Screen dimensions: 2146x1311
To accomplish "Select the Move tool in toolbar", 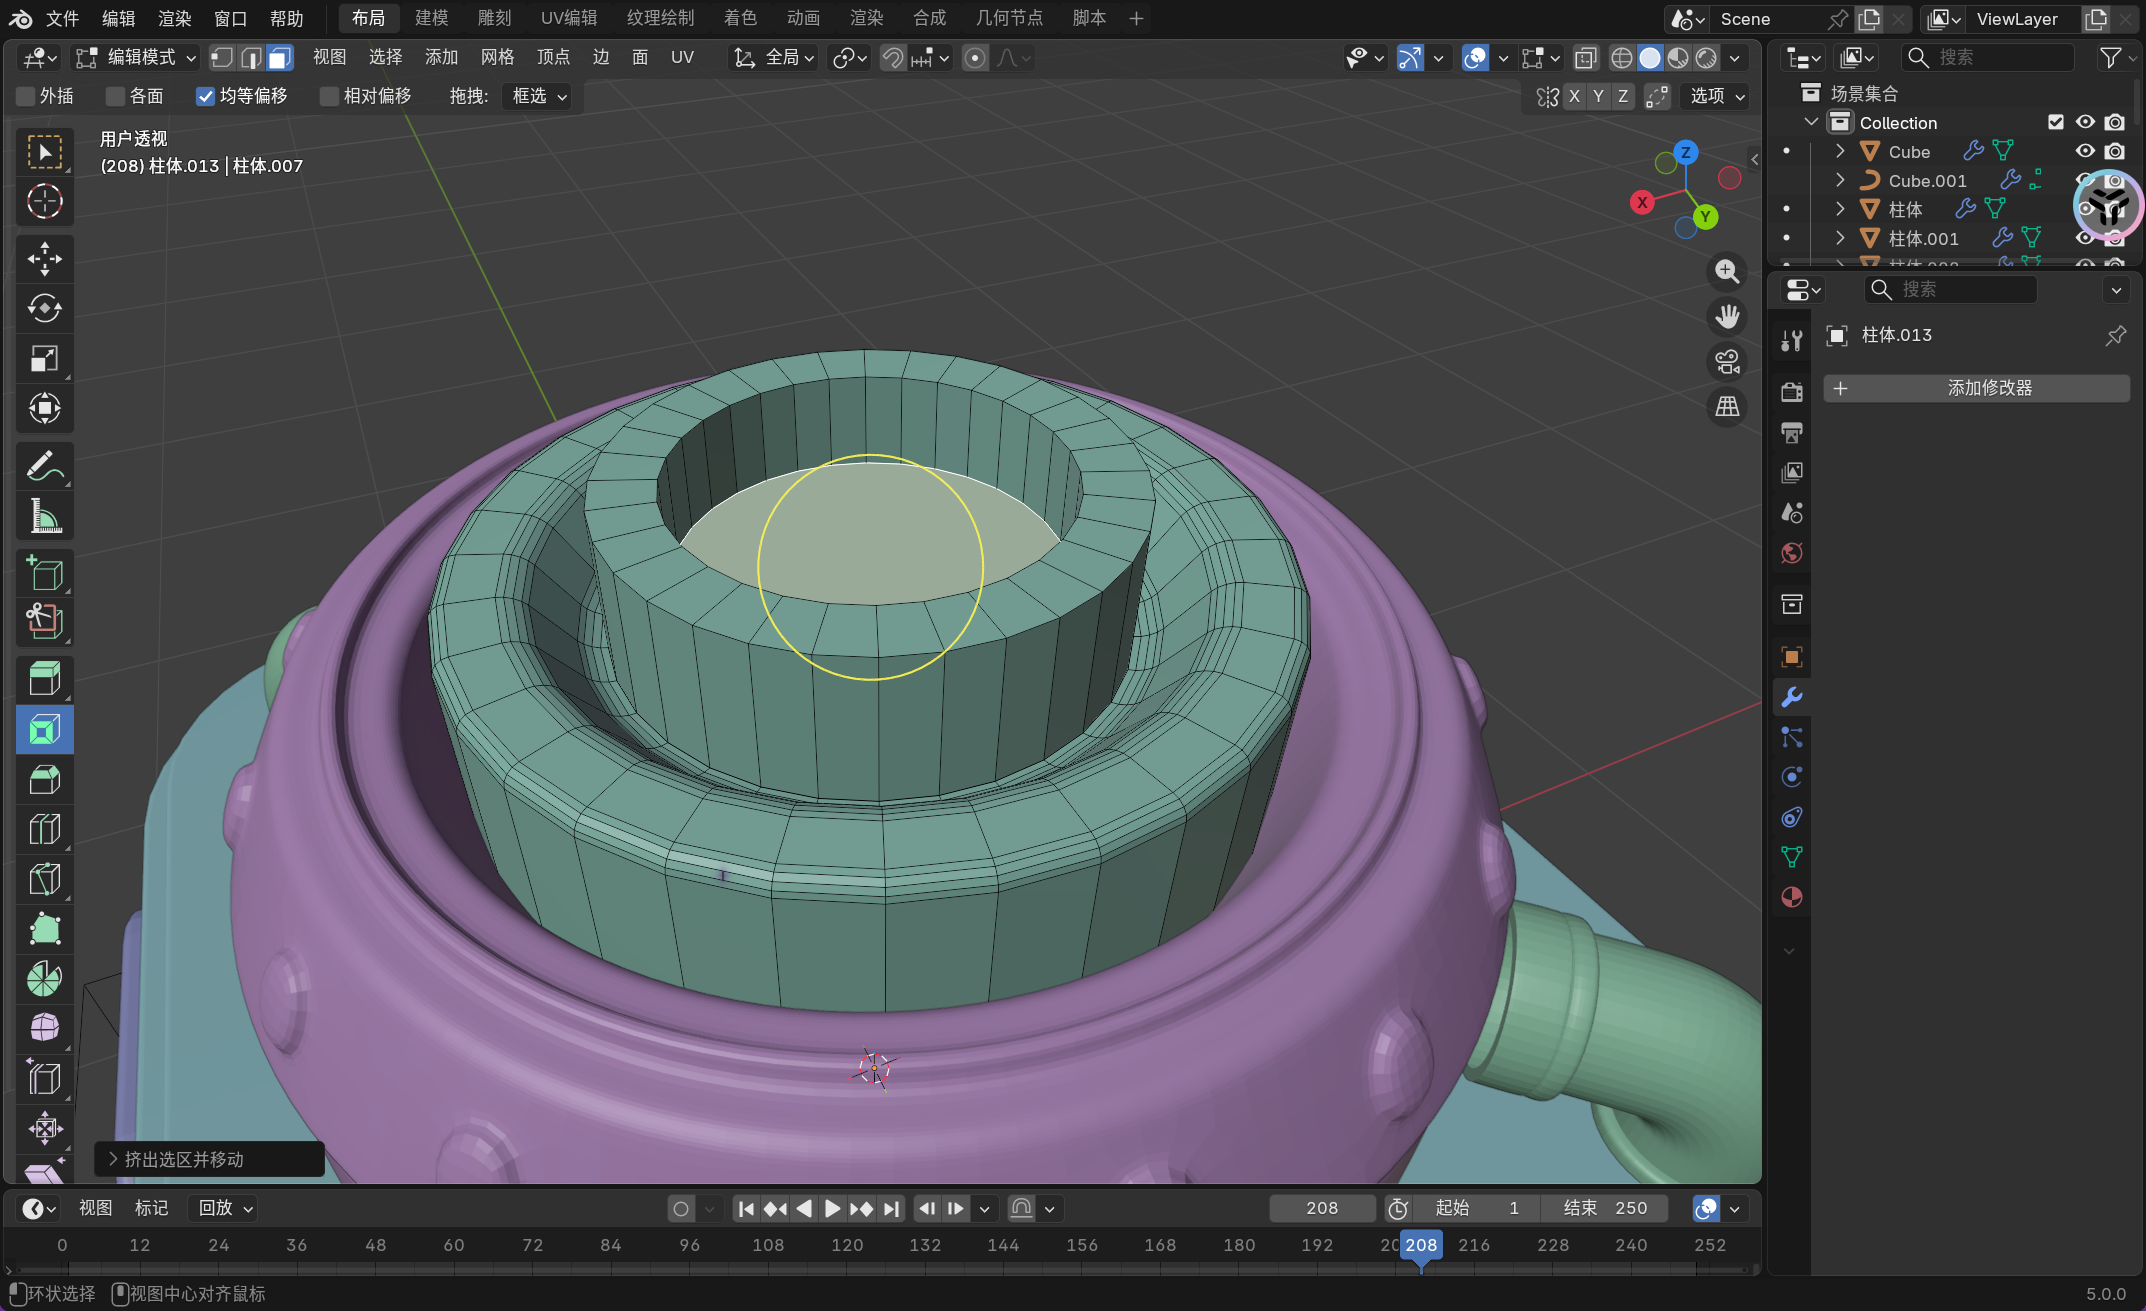I will click(x=44, y=259).
